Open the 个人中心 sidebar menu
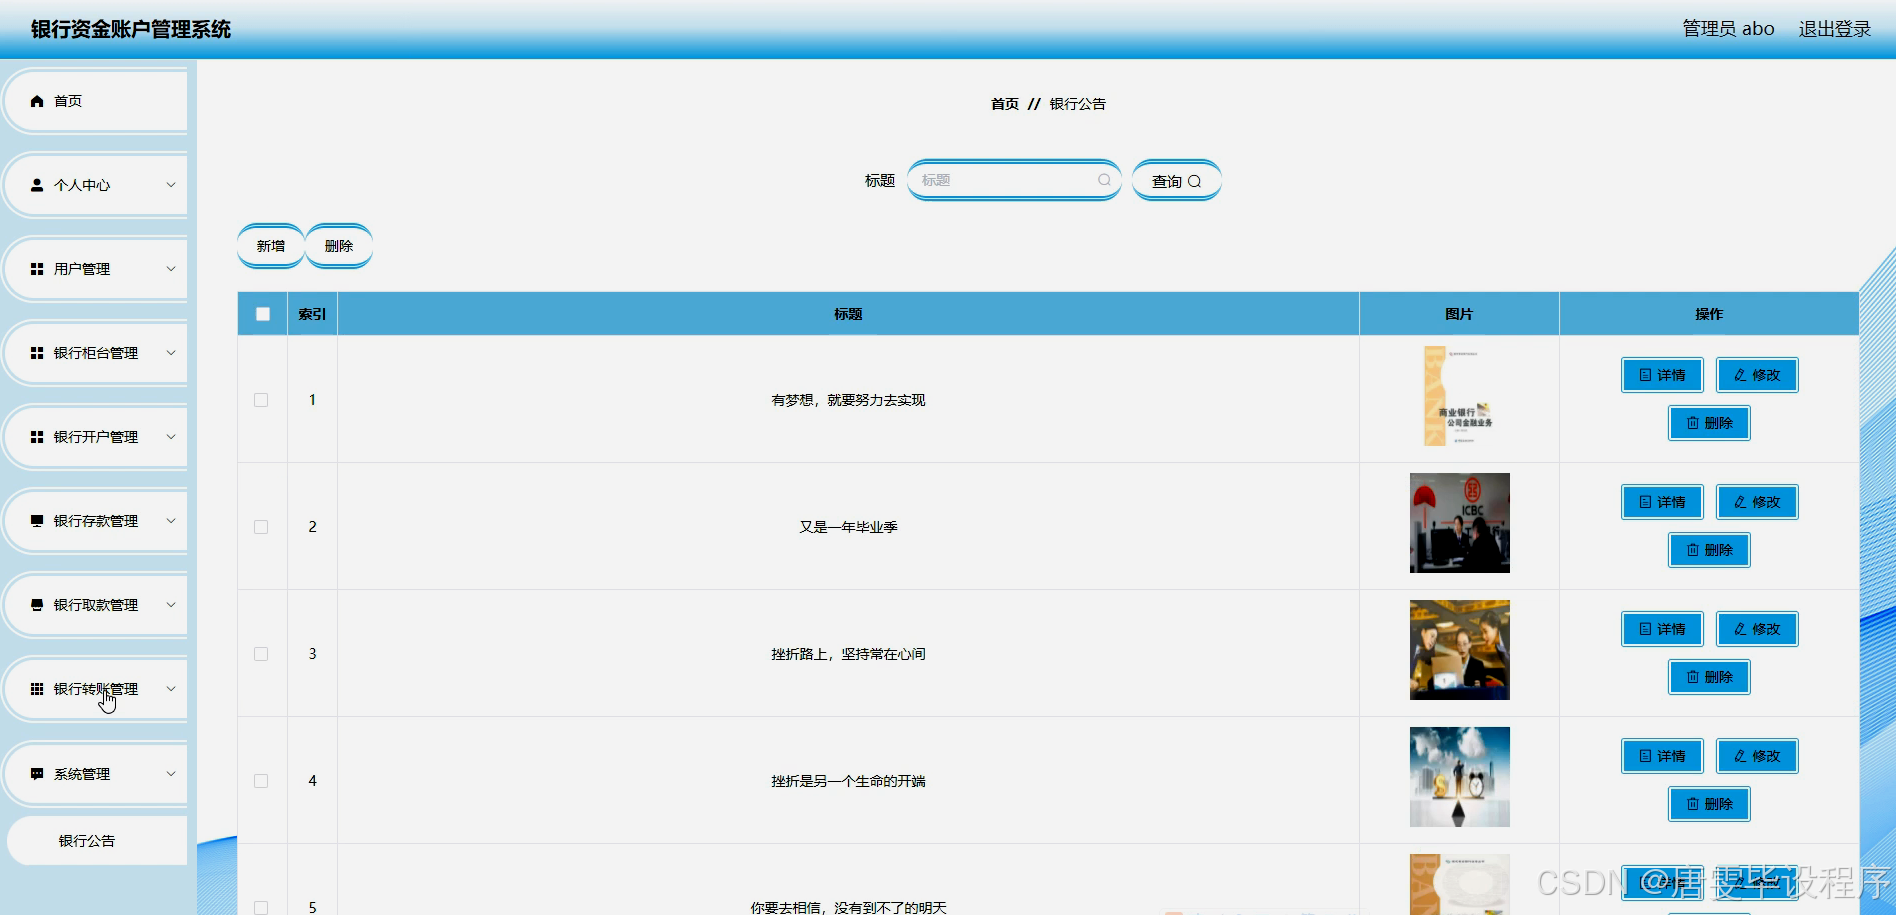 95,185
